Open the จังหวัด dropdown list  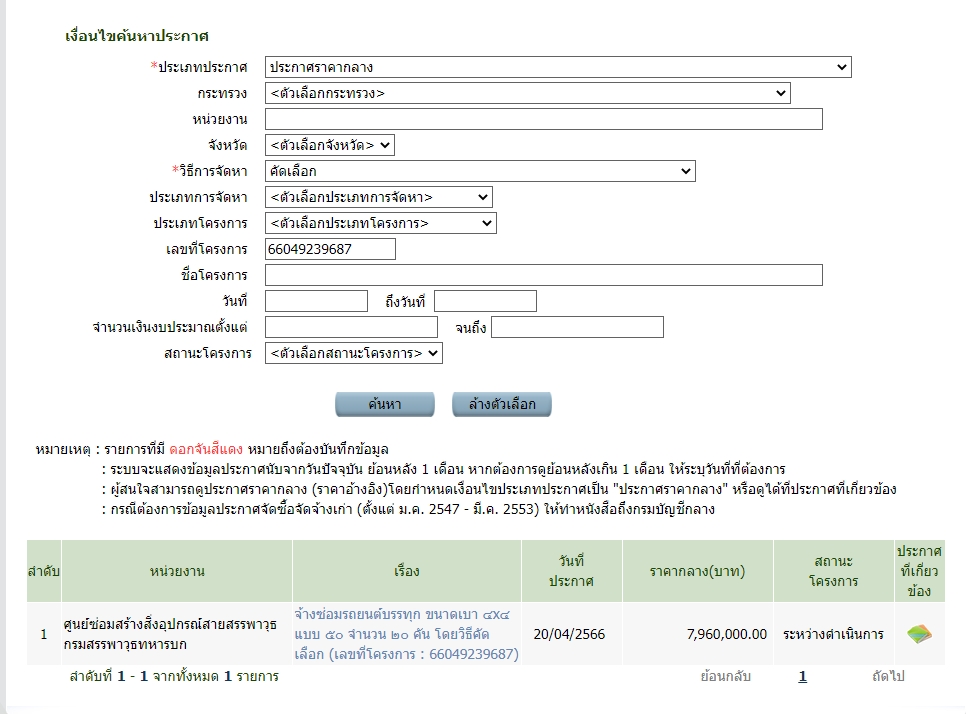tap(330, 145)
